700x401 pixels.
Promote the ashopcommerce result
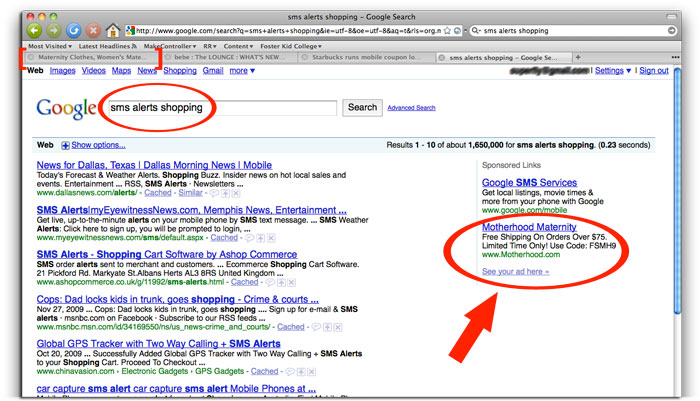point(281,282)
